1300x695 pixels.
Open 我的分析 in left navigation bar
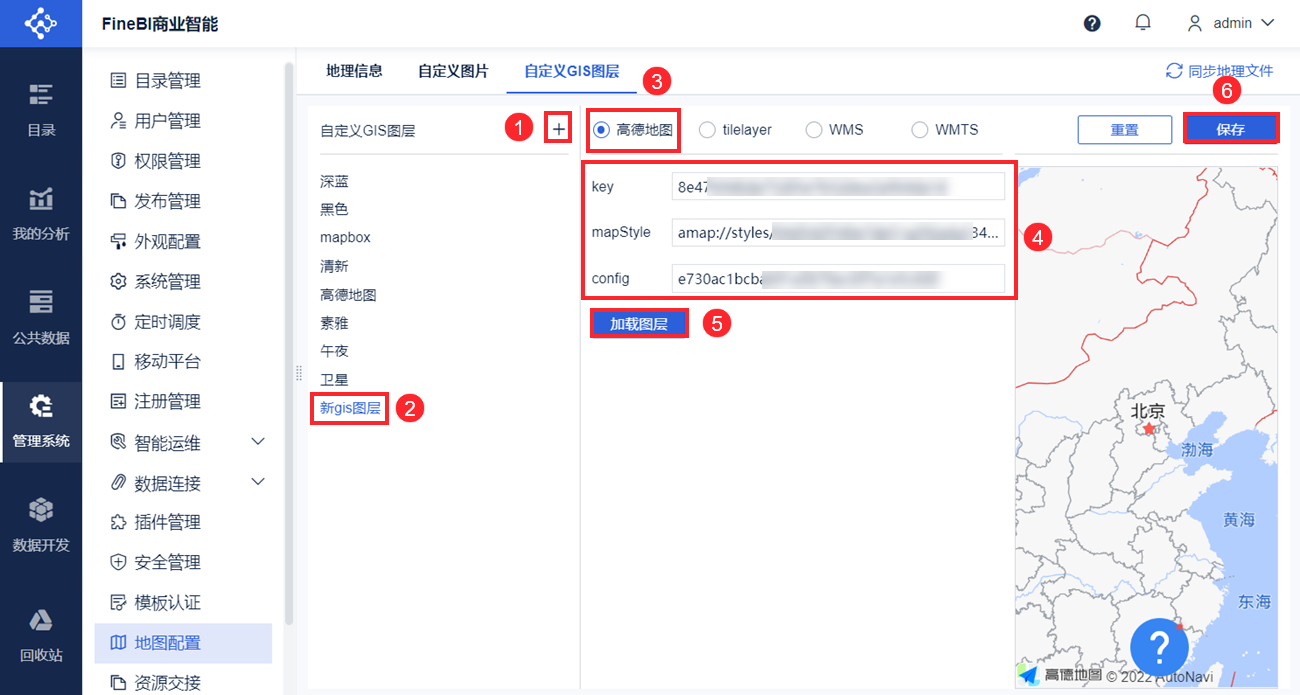pos(41,214)
